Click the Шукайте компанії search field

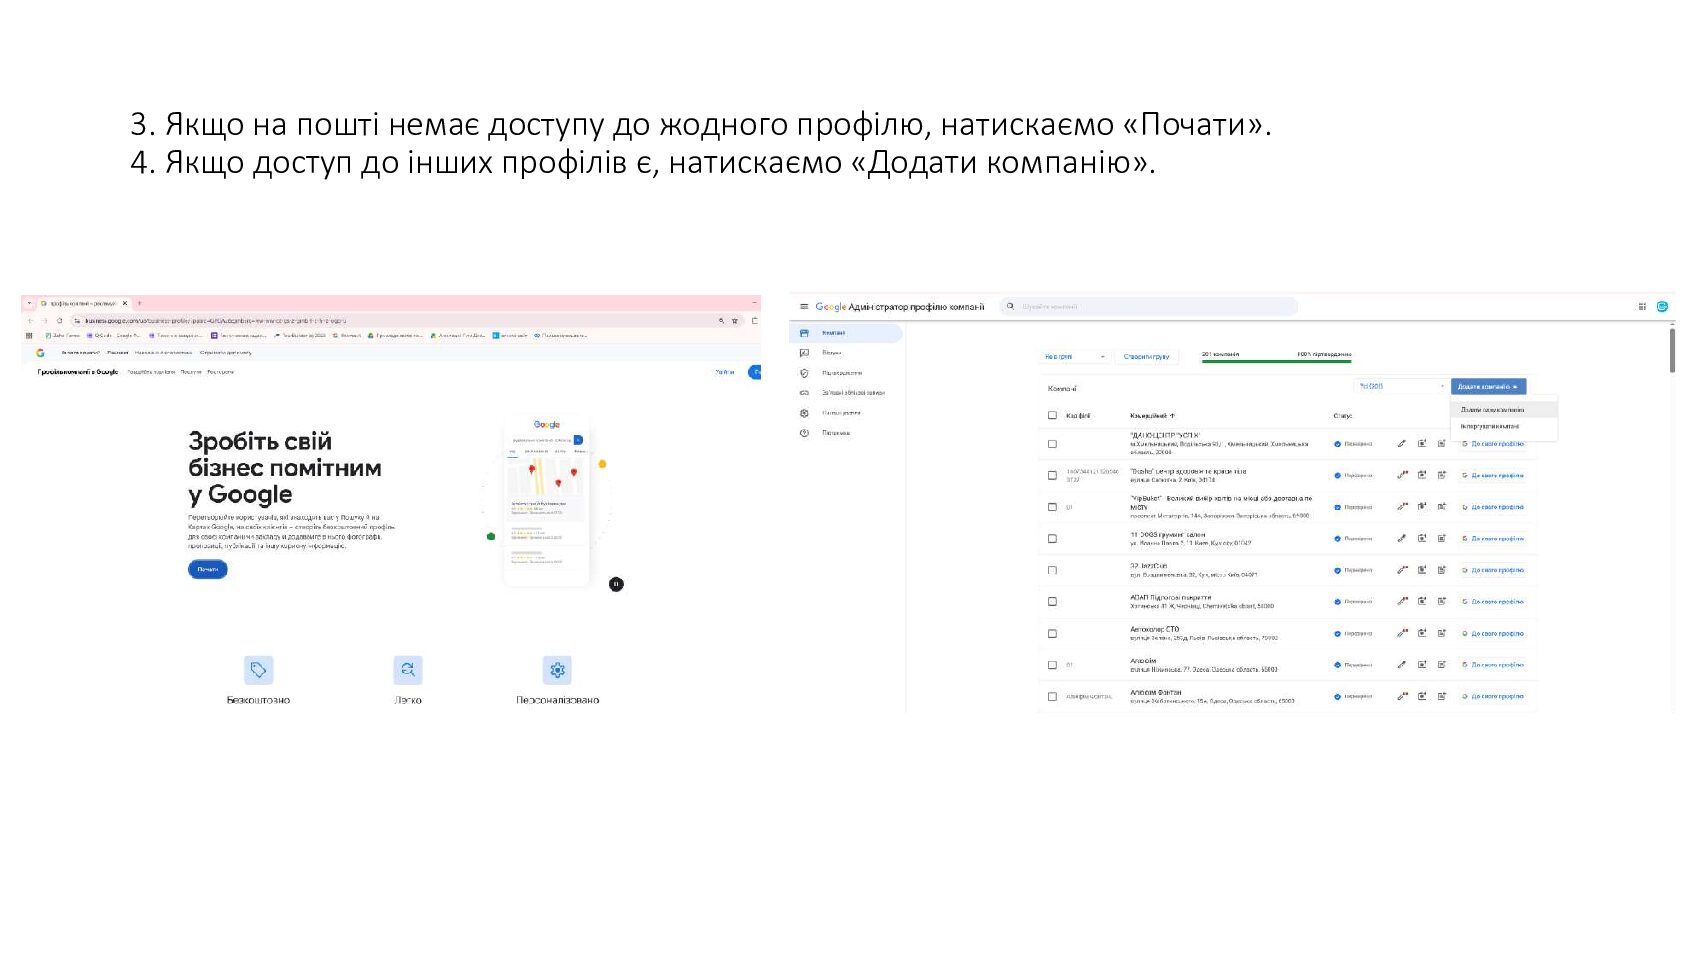[1148, 307]
